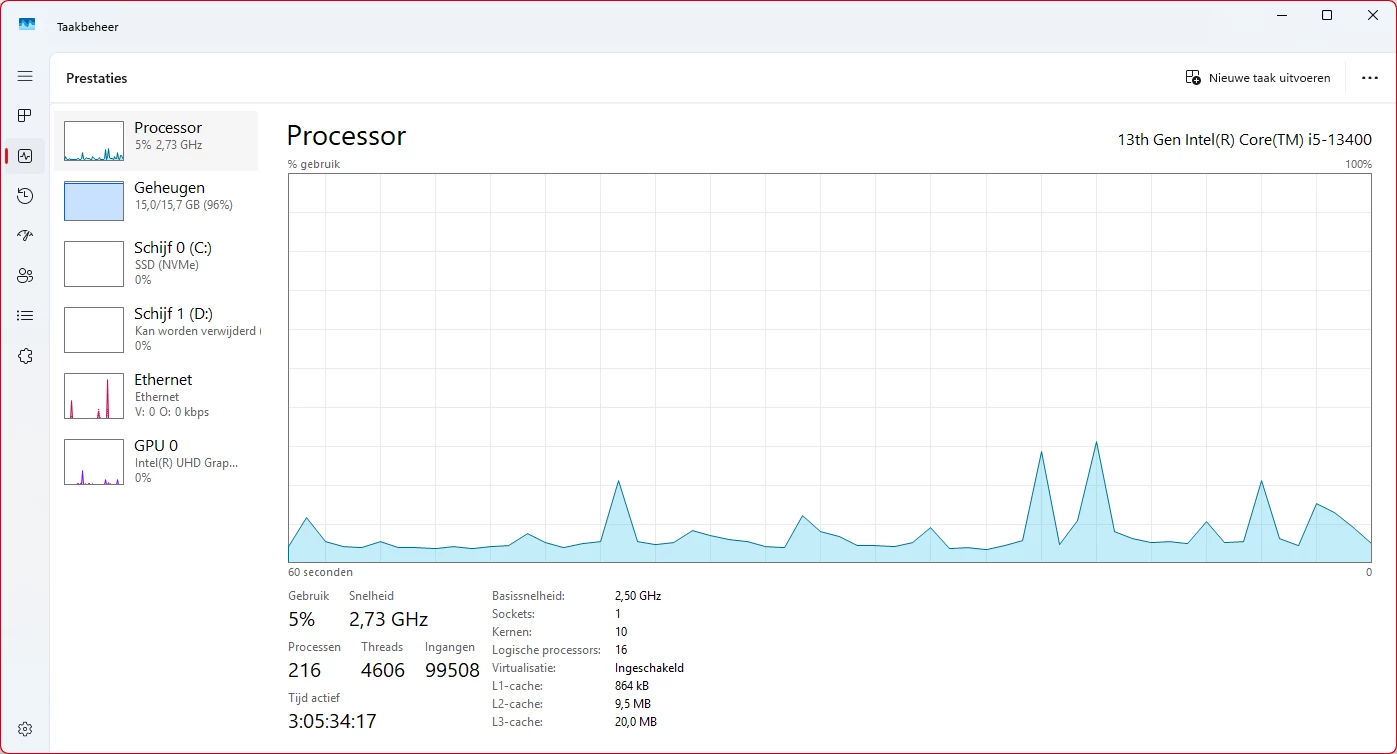Screen dimensions: 1397x754
Task: Select the Processor entry in the resource list
Action: pos(156,141)
